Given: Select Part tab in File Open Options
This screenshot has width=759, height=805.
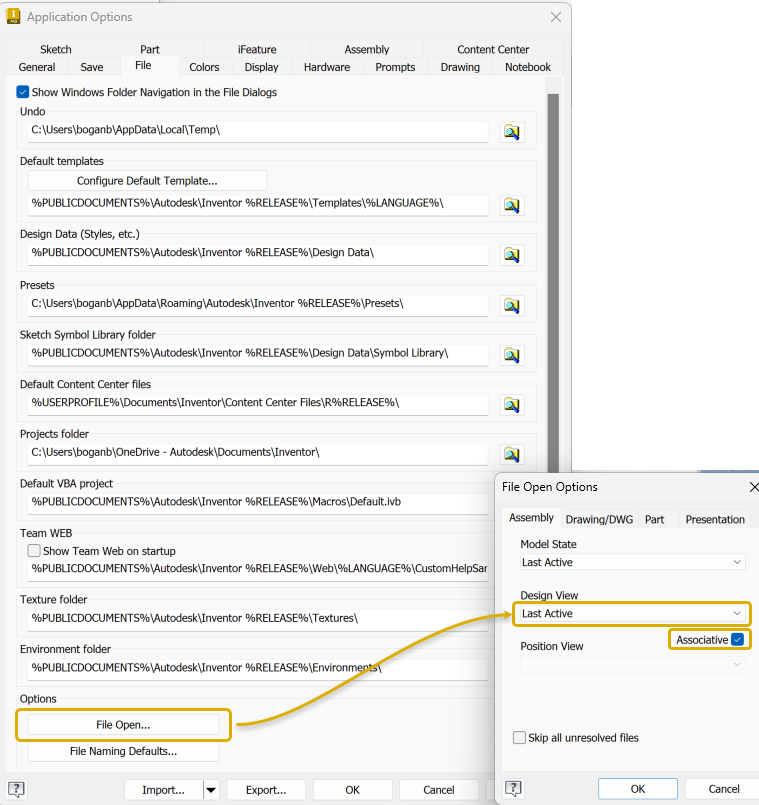Looking at the screenshot, I should coord(655,520).
